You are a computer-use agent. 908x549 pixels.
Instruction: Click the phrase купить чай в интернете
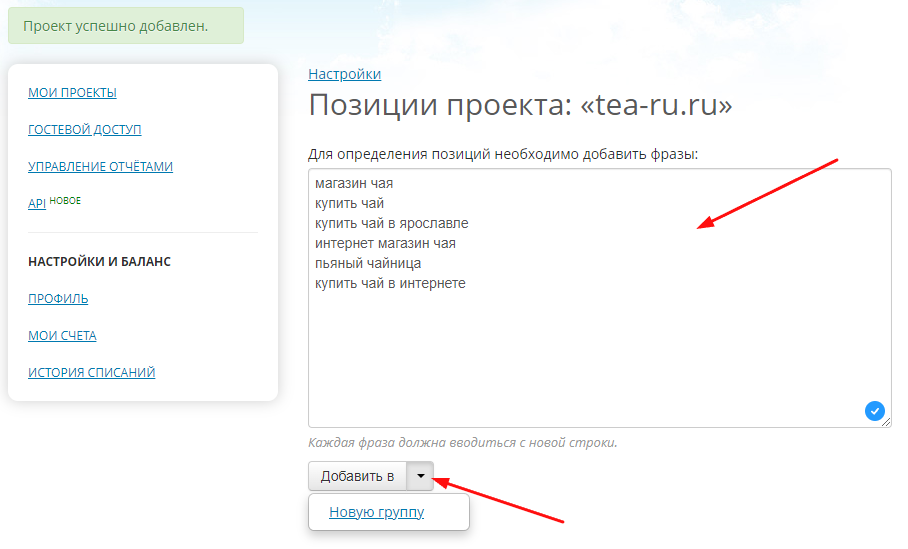[390, 284]
